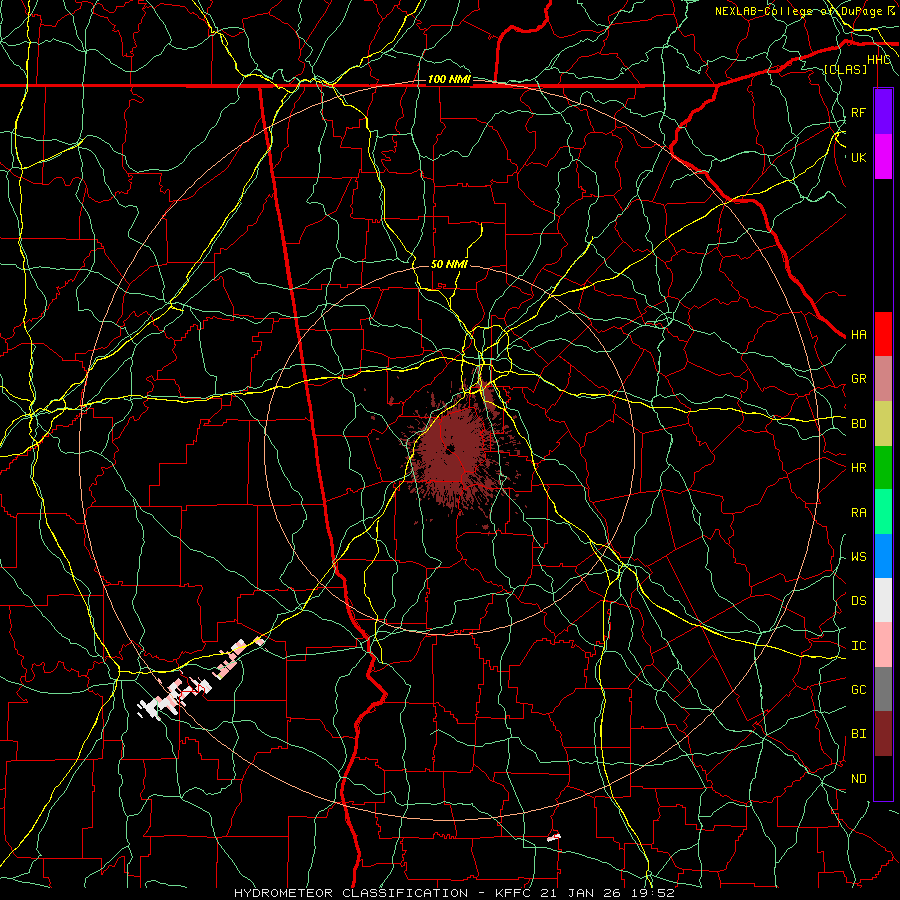Click the HA red legend swatch
The width and height of the screenshot is (900, 900).
pos(883,334)
